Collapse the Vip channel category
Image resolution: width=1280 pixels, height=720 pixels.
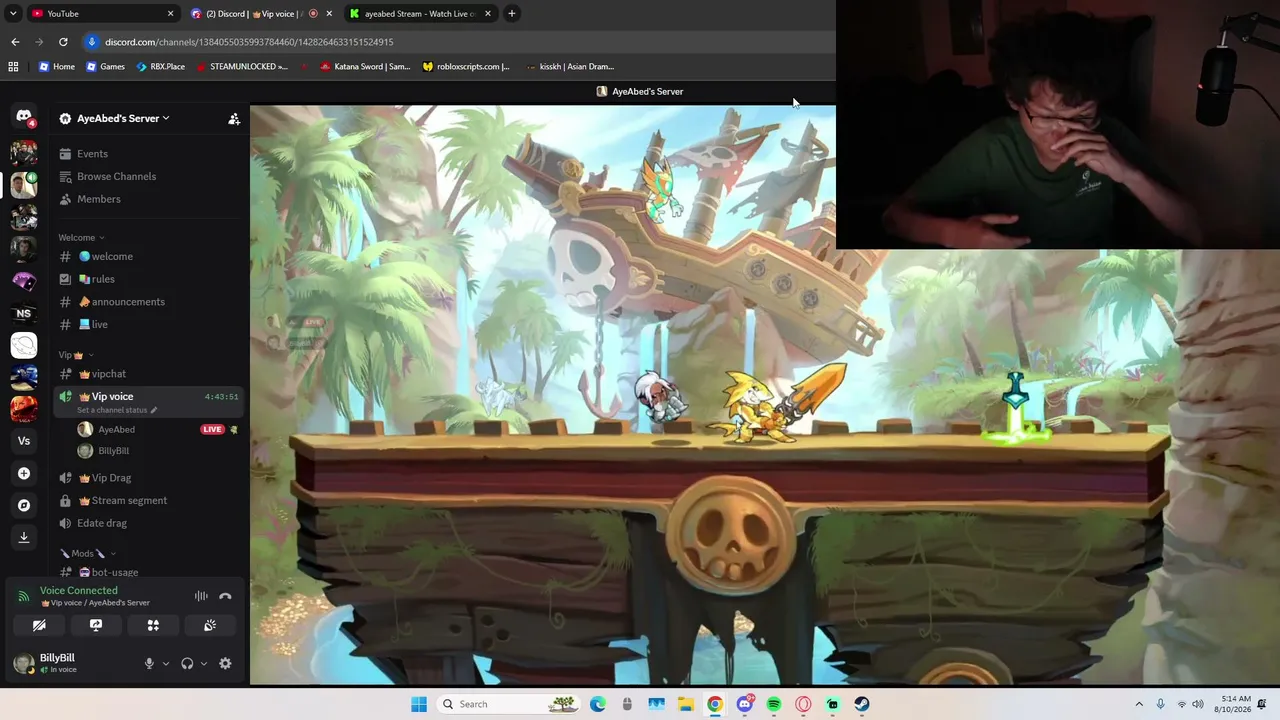pos(76,355)
